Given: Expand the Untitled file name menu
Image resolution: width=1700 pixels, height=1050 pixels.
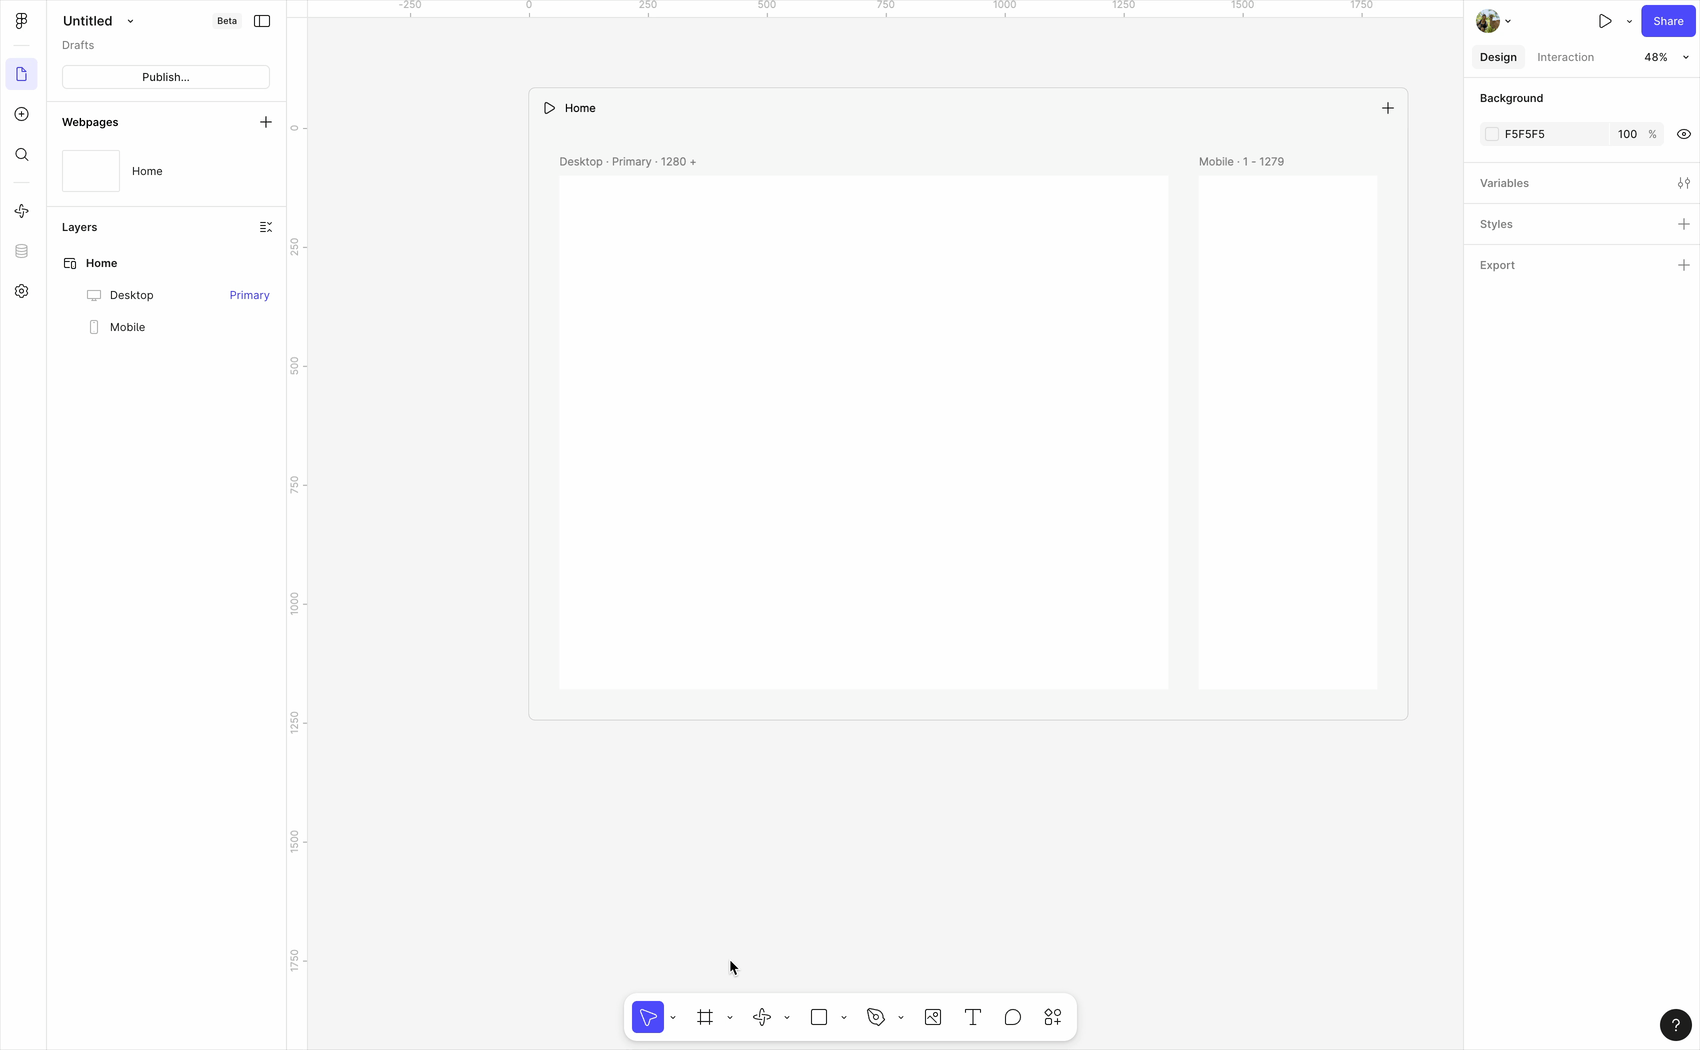Looking at the screenshot, I should click(x=130, y=21).
